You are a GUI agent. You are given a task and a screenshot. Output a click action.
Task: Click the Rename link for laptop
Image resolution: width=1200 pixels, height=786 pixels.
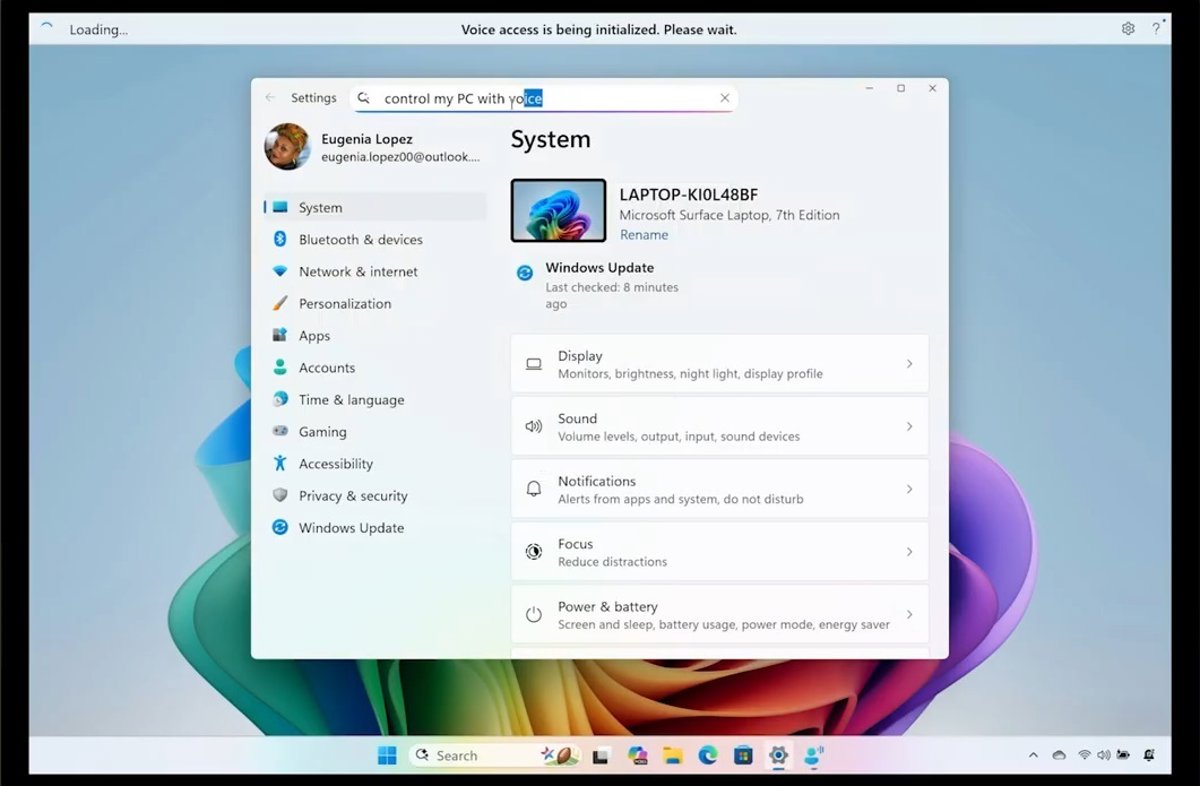pos(643,235)
